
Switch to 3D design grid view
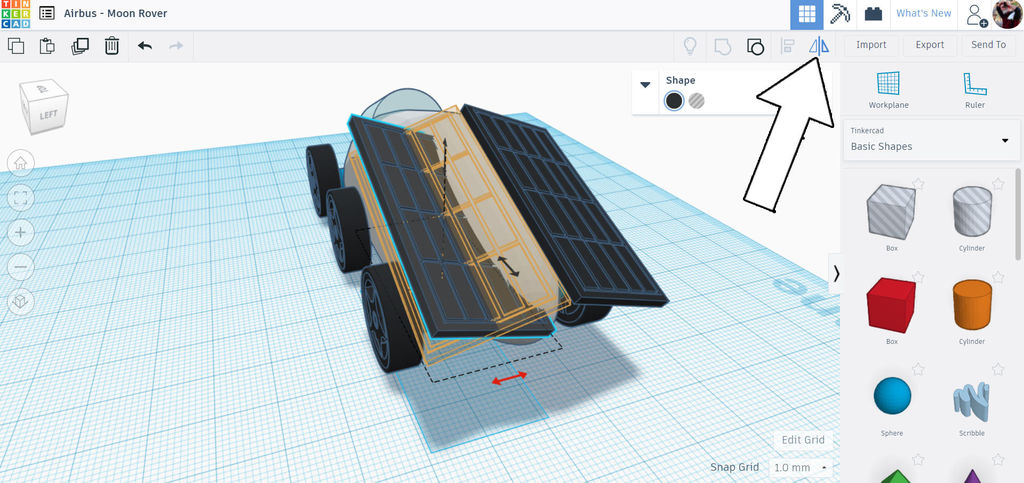pos(807,14)
